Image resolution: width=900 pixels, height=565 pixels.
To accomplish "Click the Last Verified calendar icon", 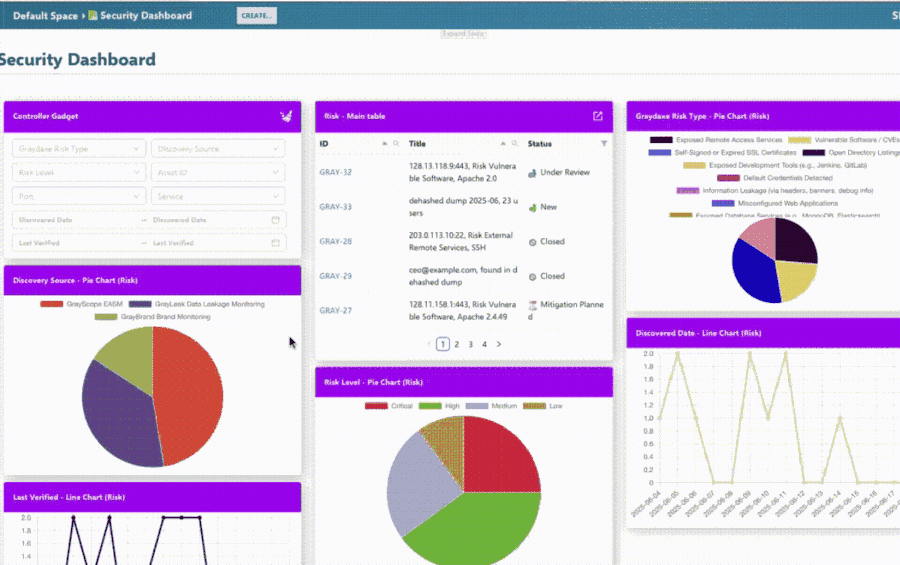I will [276, 243].
